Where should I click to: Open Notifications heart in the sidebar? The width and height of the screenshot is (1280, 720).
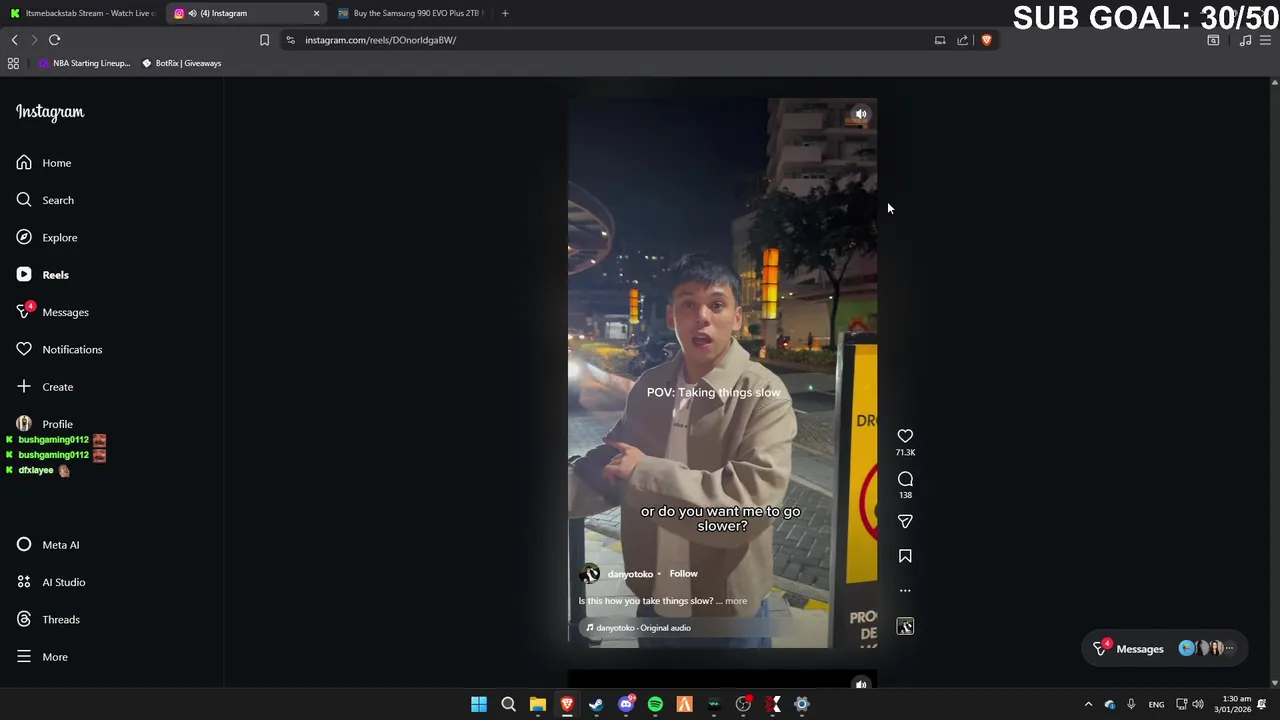point(59,350)
